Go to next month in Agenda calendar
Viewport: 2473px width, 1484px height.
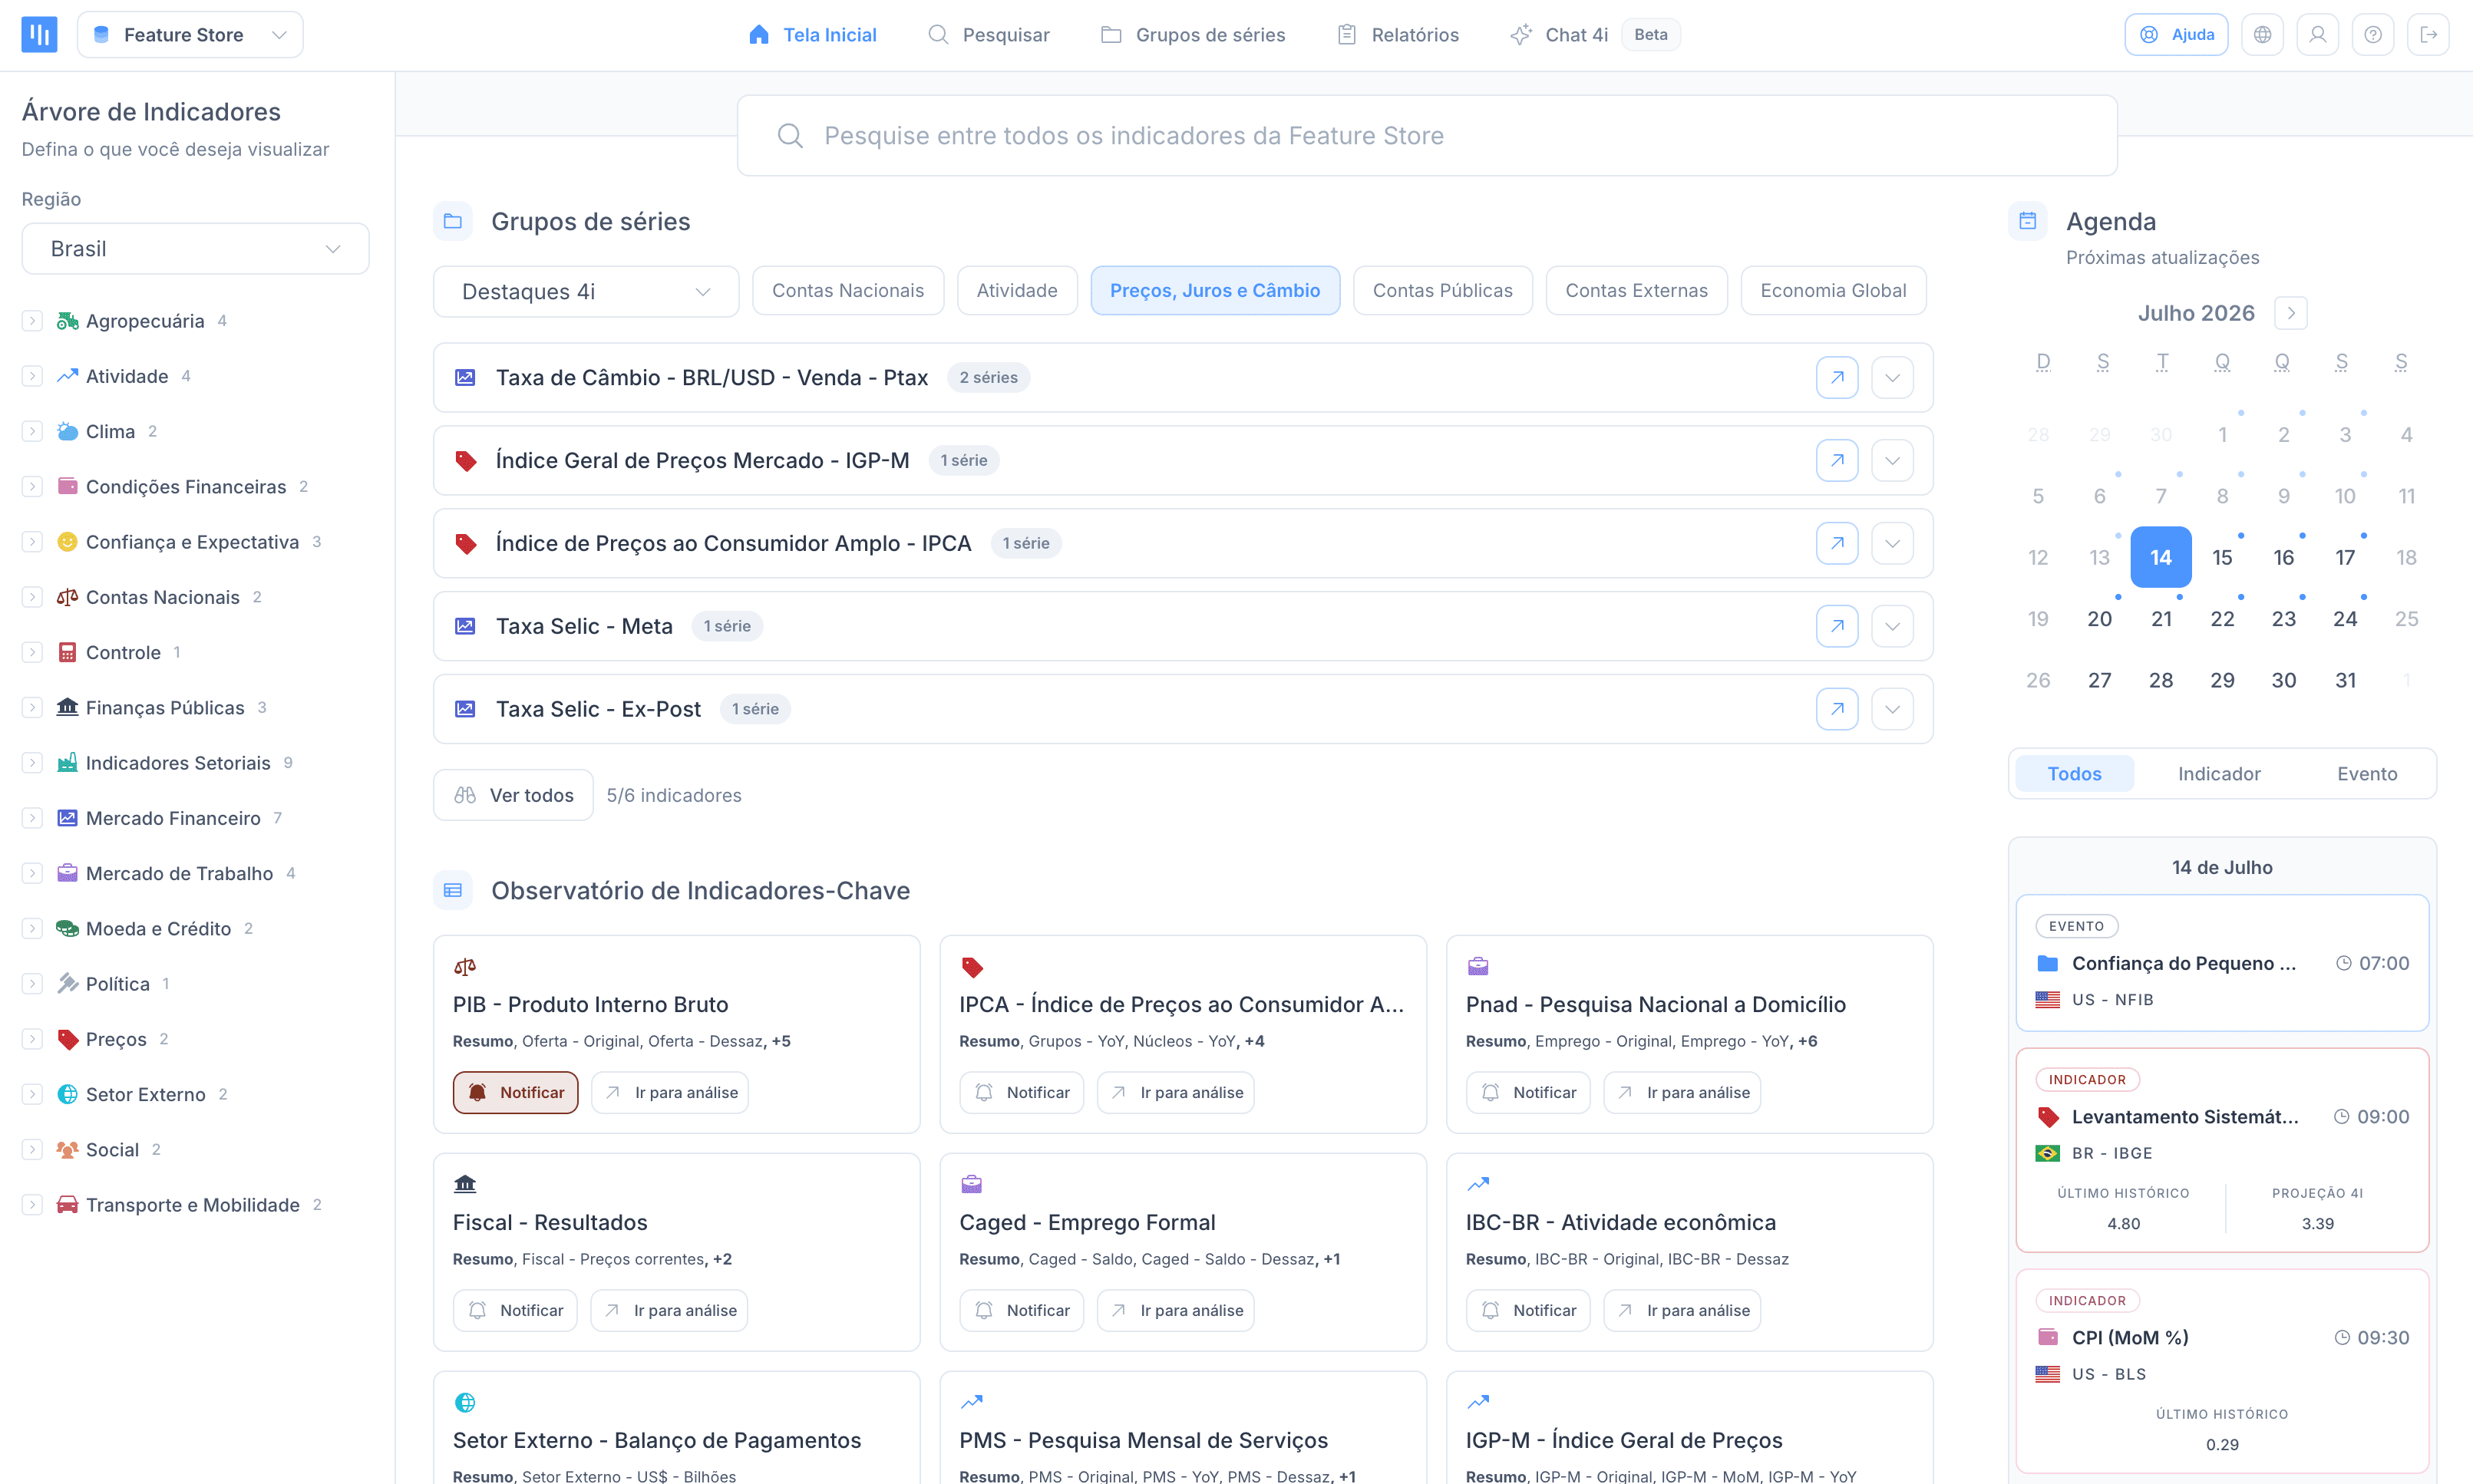coord(2291,314)
